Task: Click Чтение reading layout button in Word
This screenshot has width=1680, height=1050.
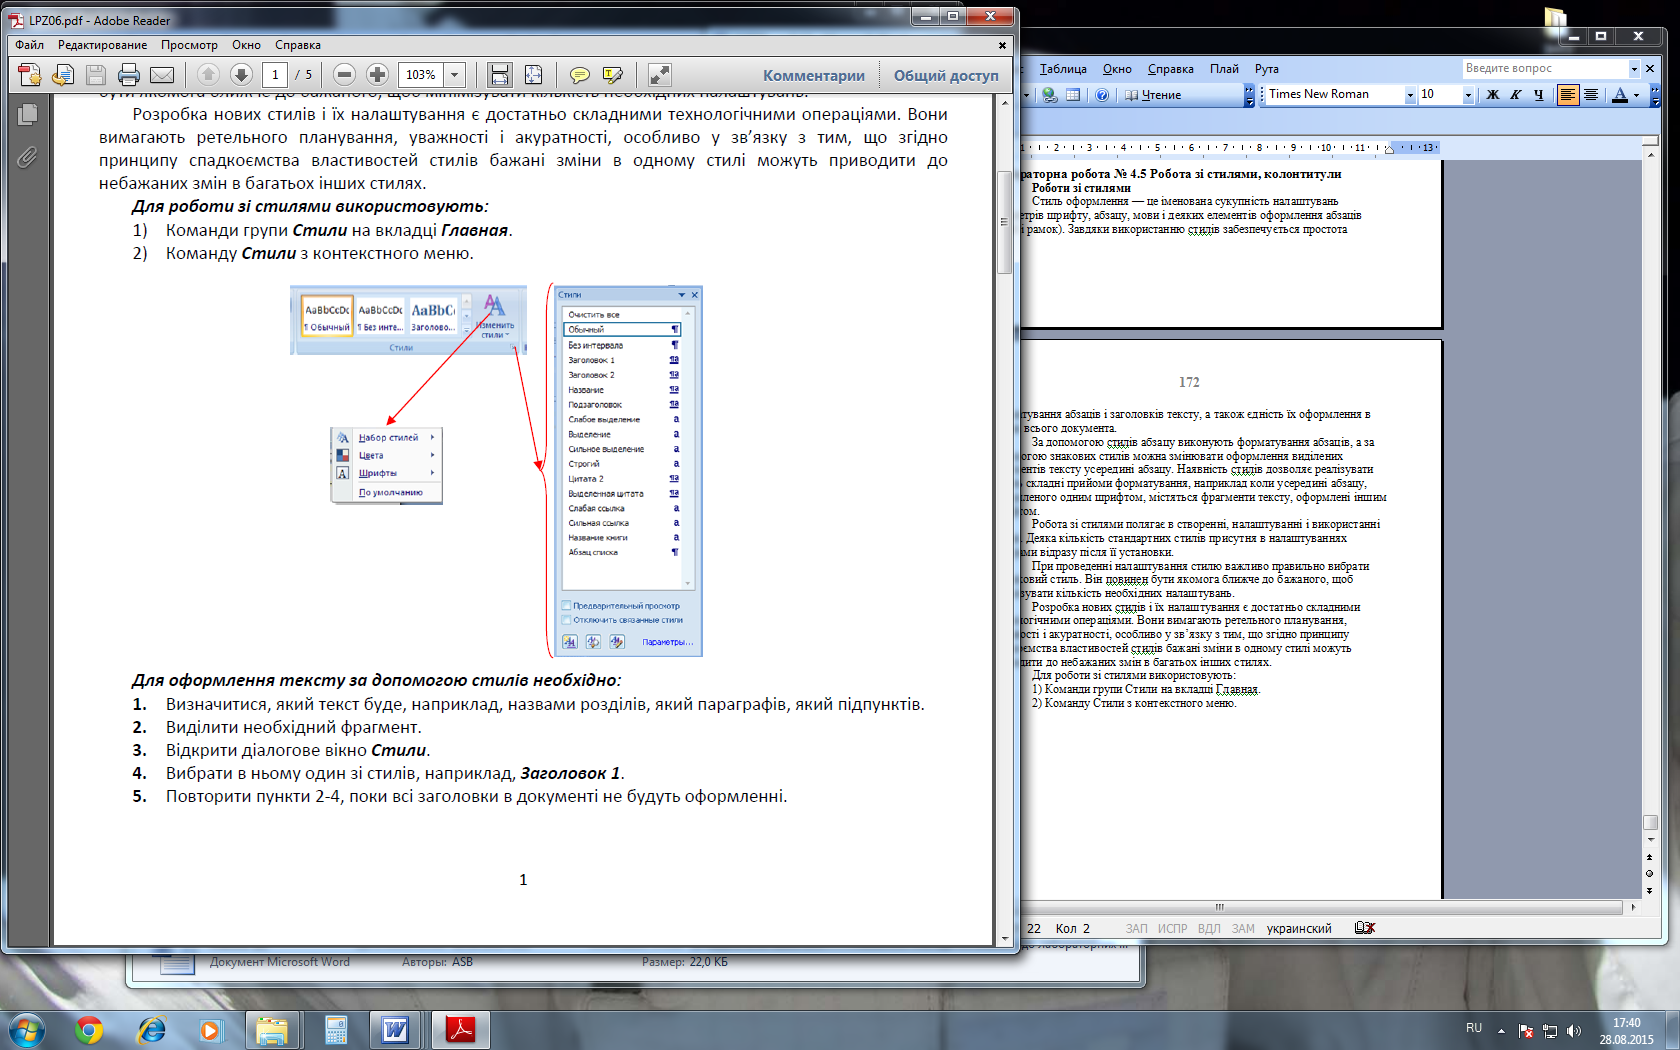Action: point(1153,95)
